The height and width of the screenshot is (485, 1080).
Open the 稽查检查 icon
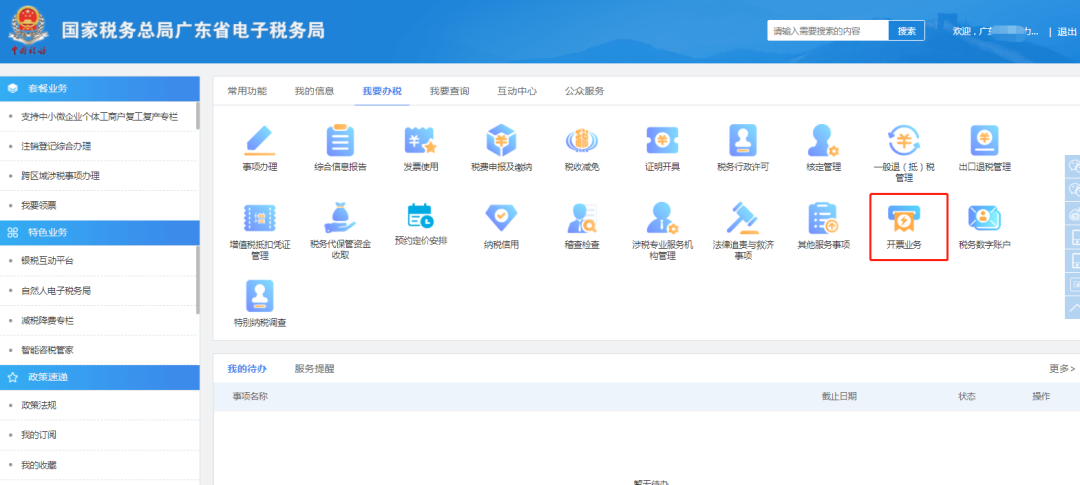[x=582, y=218]
